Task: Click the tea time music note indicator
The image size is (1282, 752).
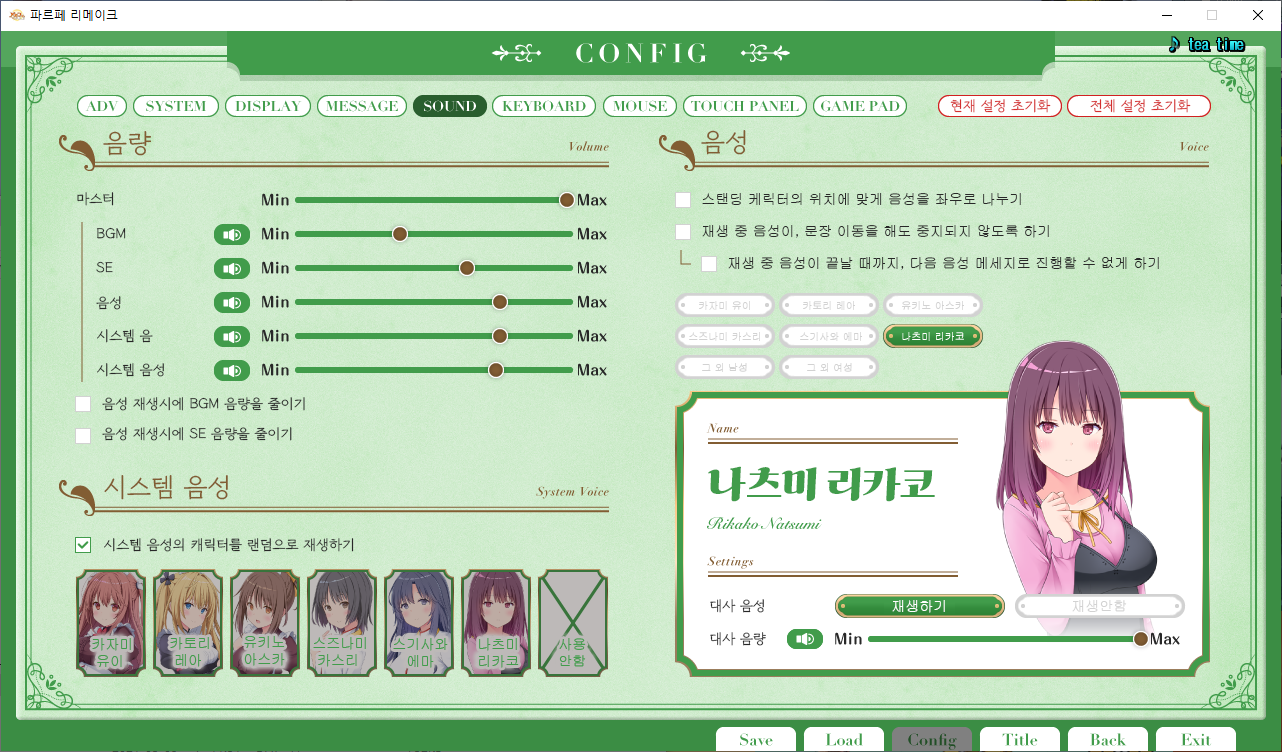Action: [x=1206, y=45]
